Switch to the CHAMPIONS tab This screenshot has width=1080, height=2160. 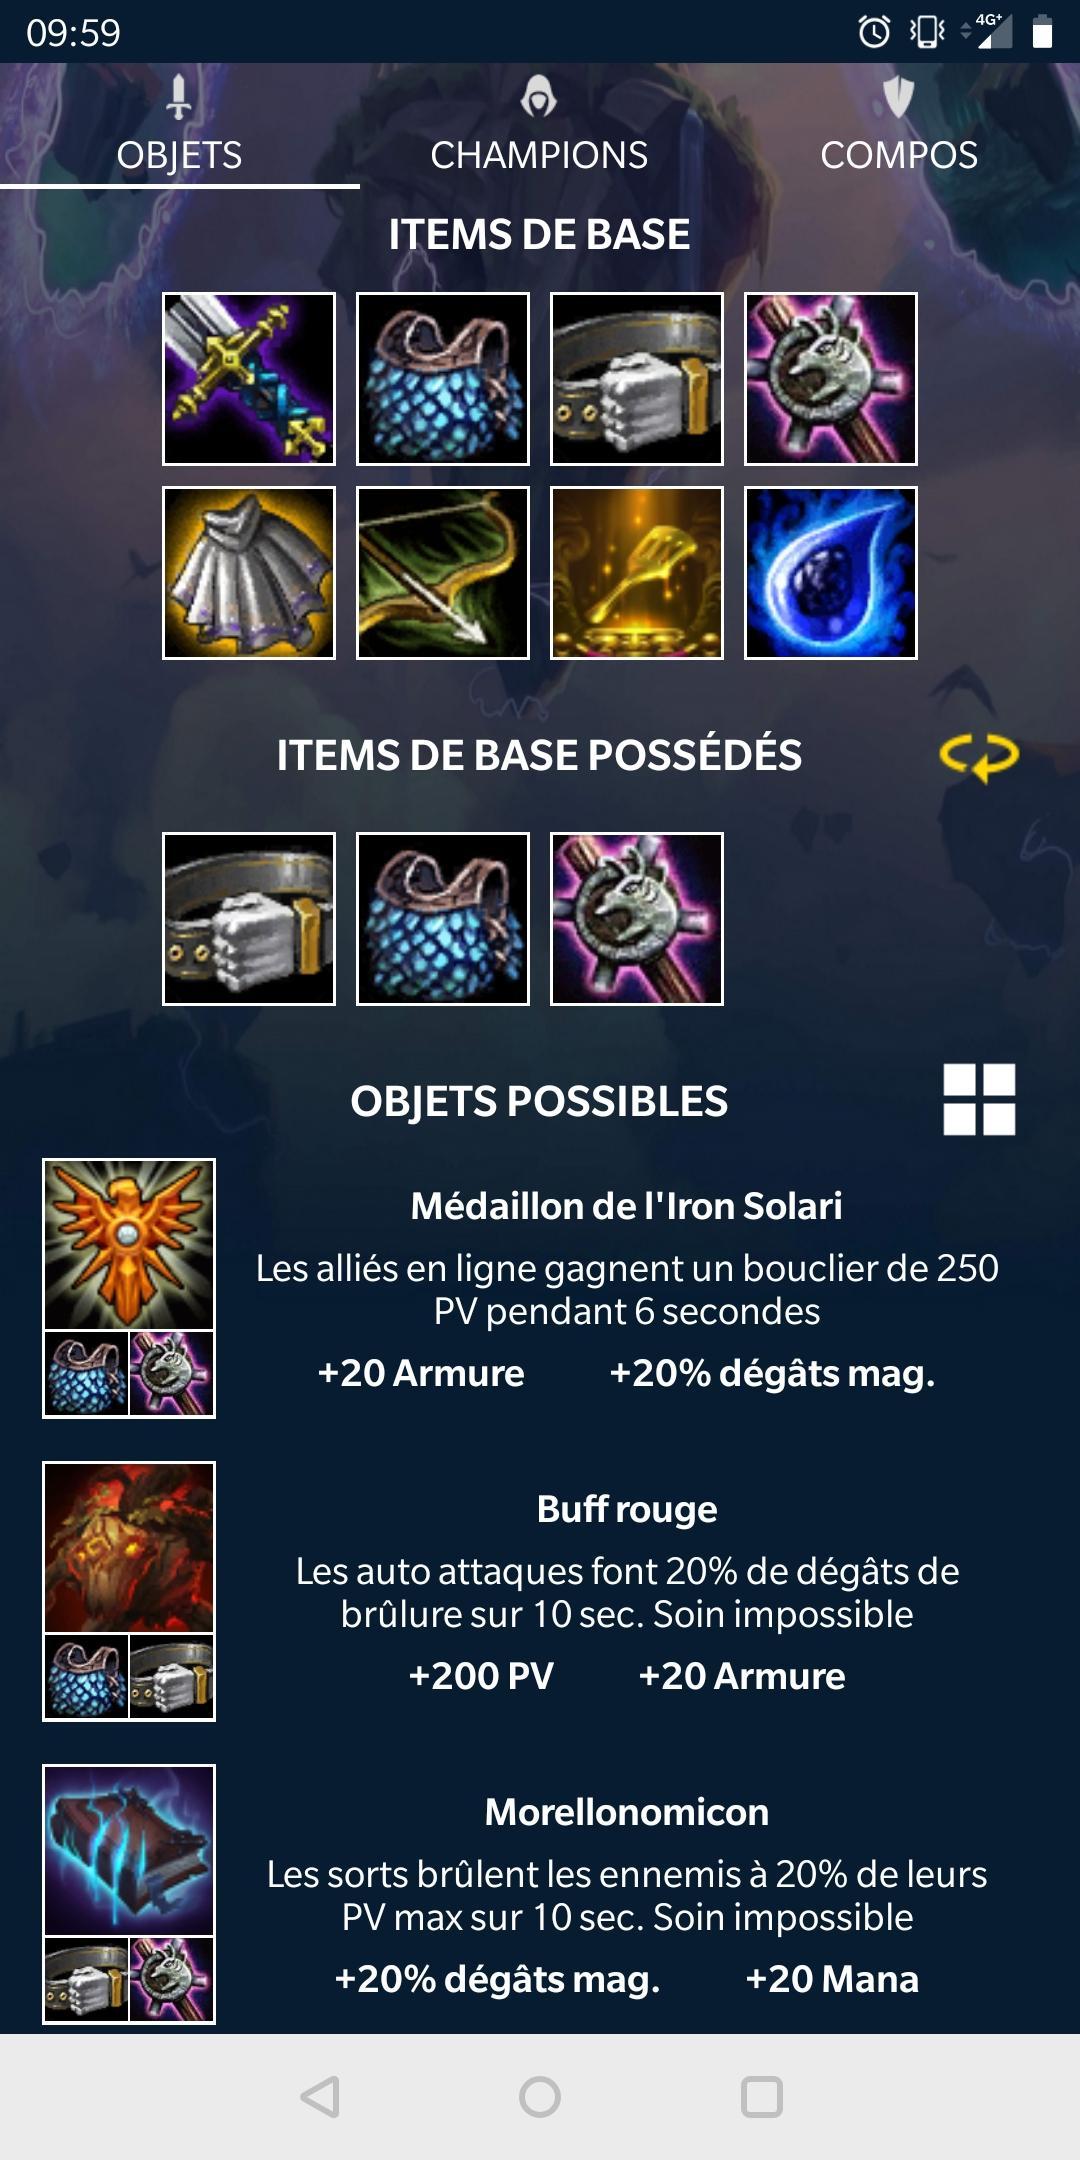pyautogui.click(x=539, y=126)
